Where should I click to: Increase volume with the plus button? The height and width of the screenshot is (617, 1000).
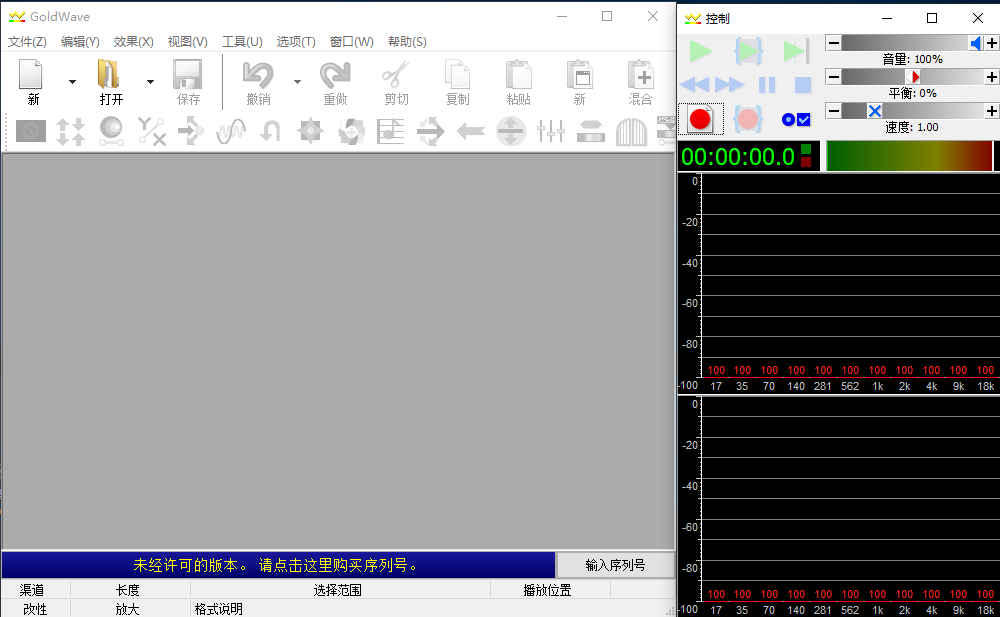(992, 43)
